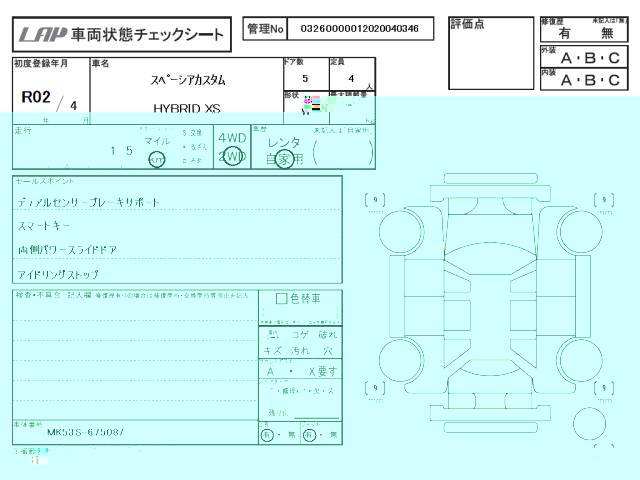
Task: Click the X要す text
Action: point(322,371)
